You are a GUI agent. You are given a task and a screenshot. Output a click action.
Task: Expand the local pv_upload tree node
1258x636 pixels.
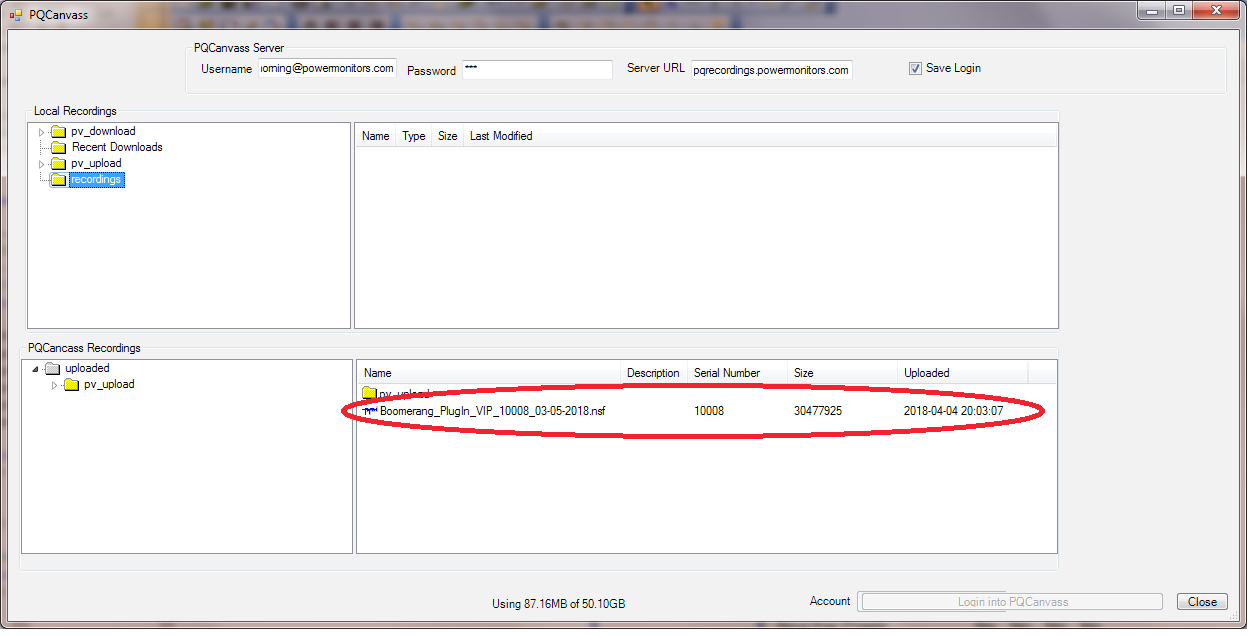(41, 164)
